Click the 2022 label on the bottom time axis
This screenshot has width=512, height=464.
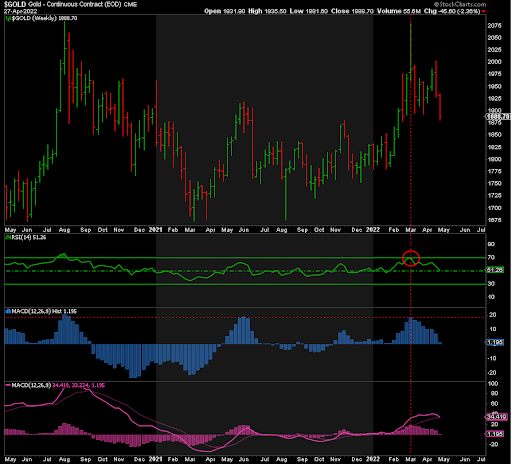pyautogui.click(x=373, y=459)
